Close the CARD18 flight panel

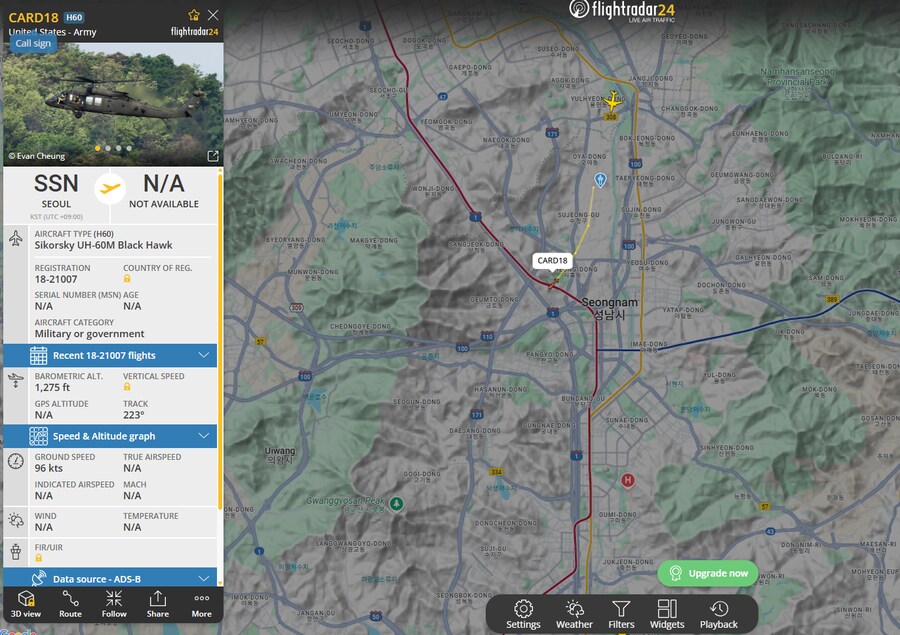pyautogui.click(x=213, y=15)
